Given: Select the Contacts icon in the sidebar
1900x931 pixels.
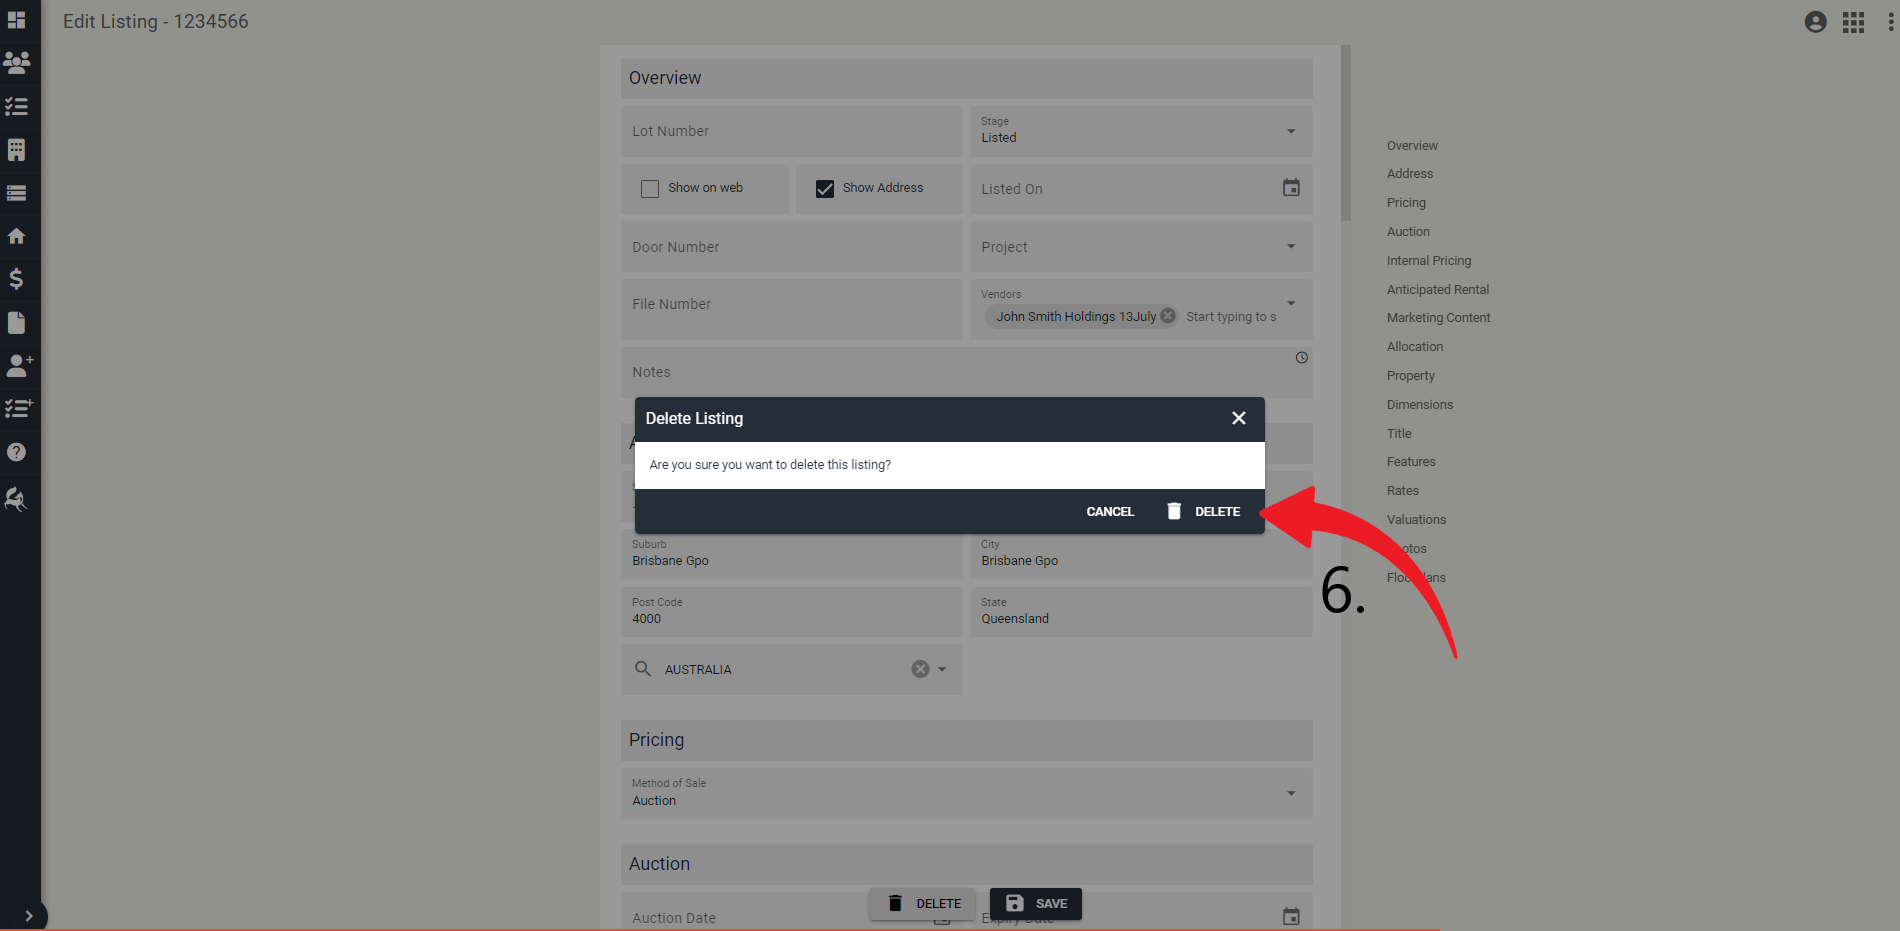Looking at the screenshot, I should pos(18,63).
